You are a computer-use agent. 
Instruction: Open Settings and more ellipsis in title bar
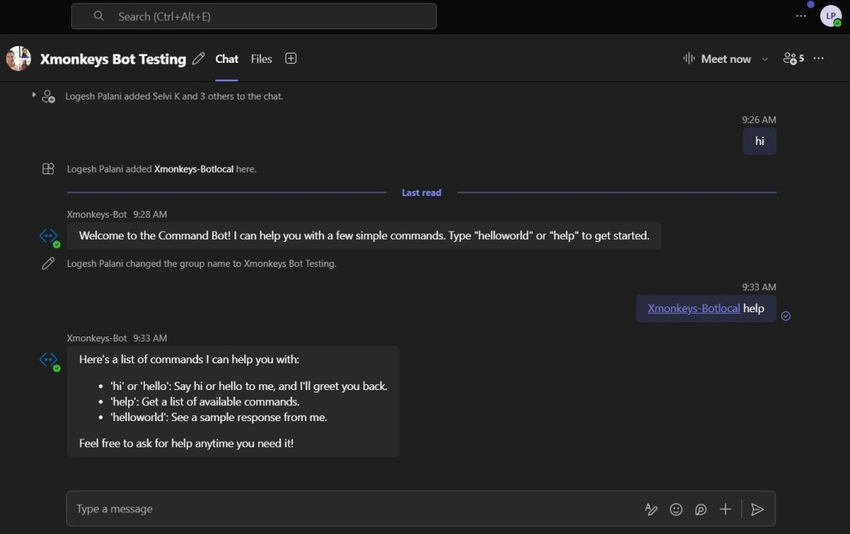[x=801, y=16]
